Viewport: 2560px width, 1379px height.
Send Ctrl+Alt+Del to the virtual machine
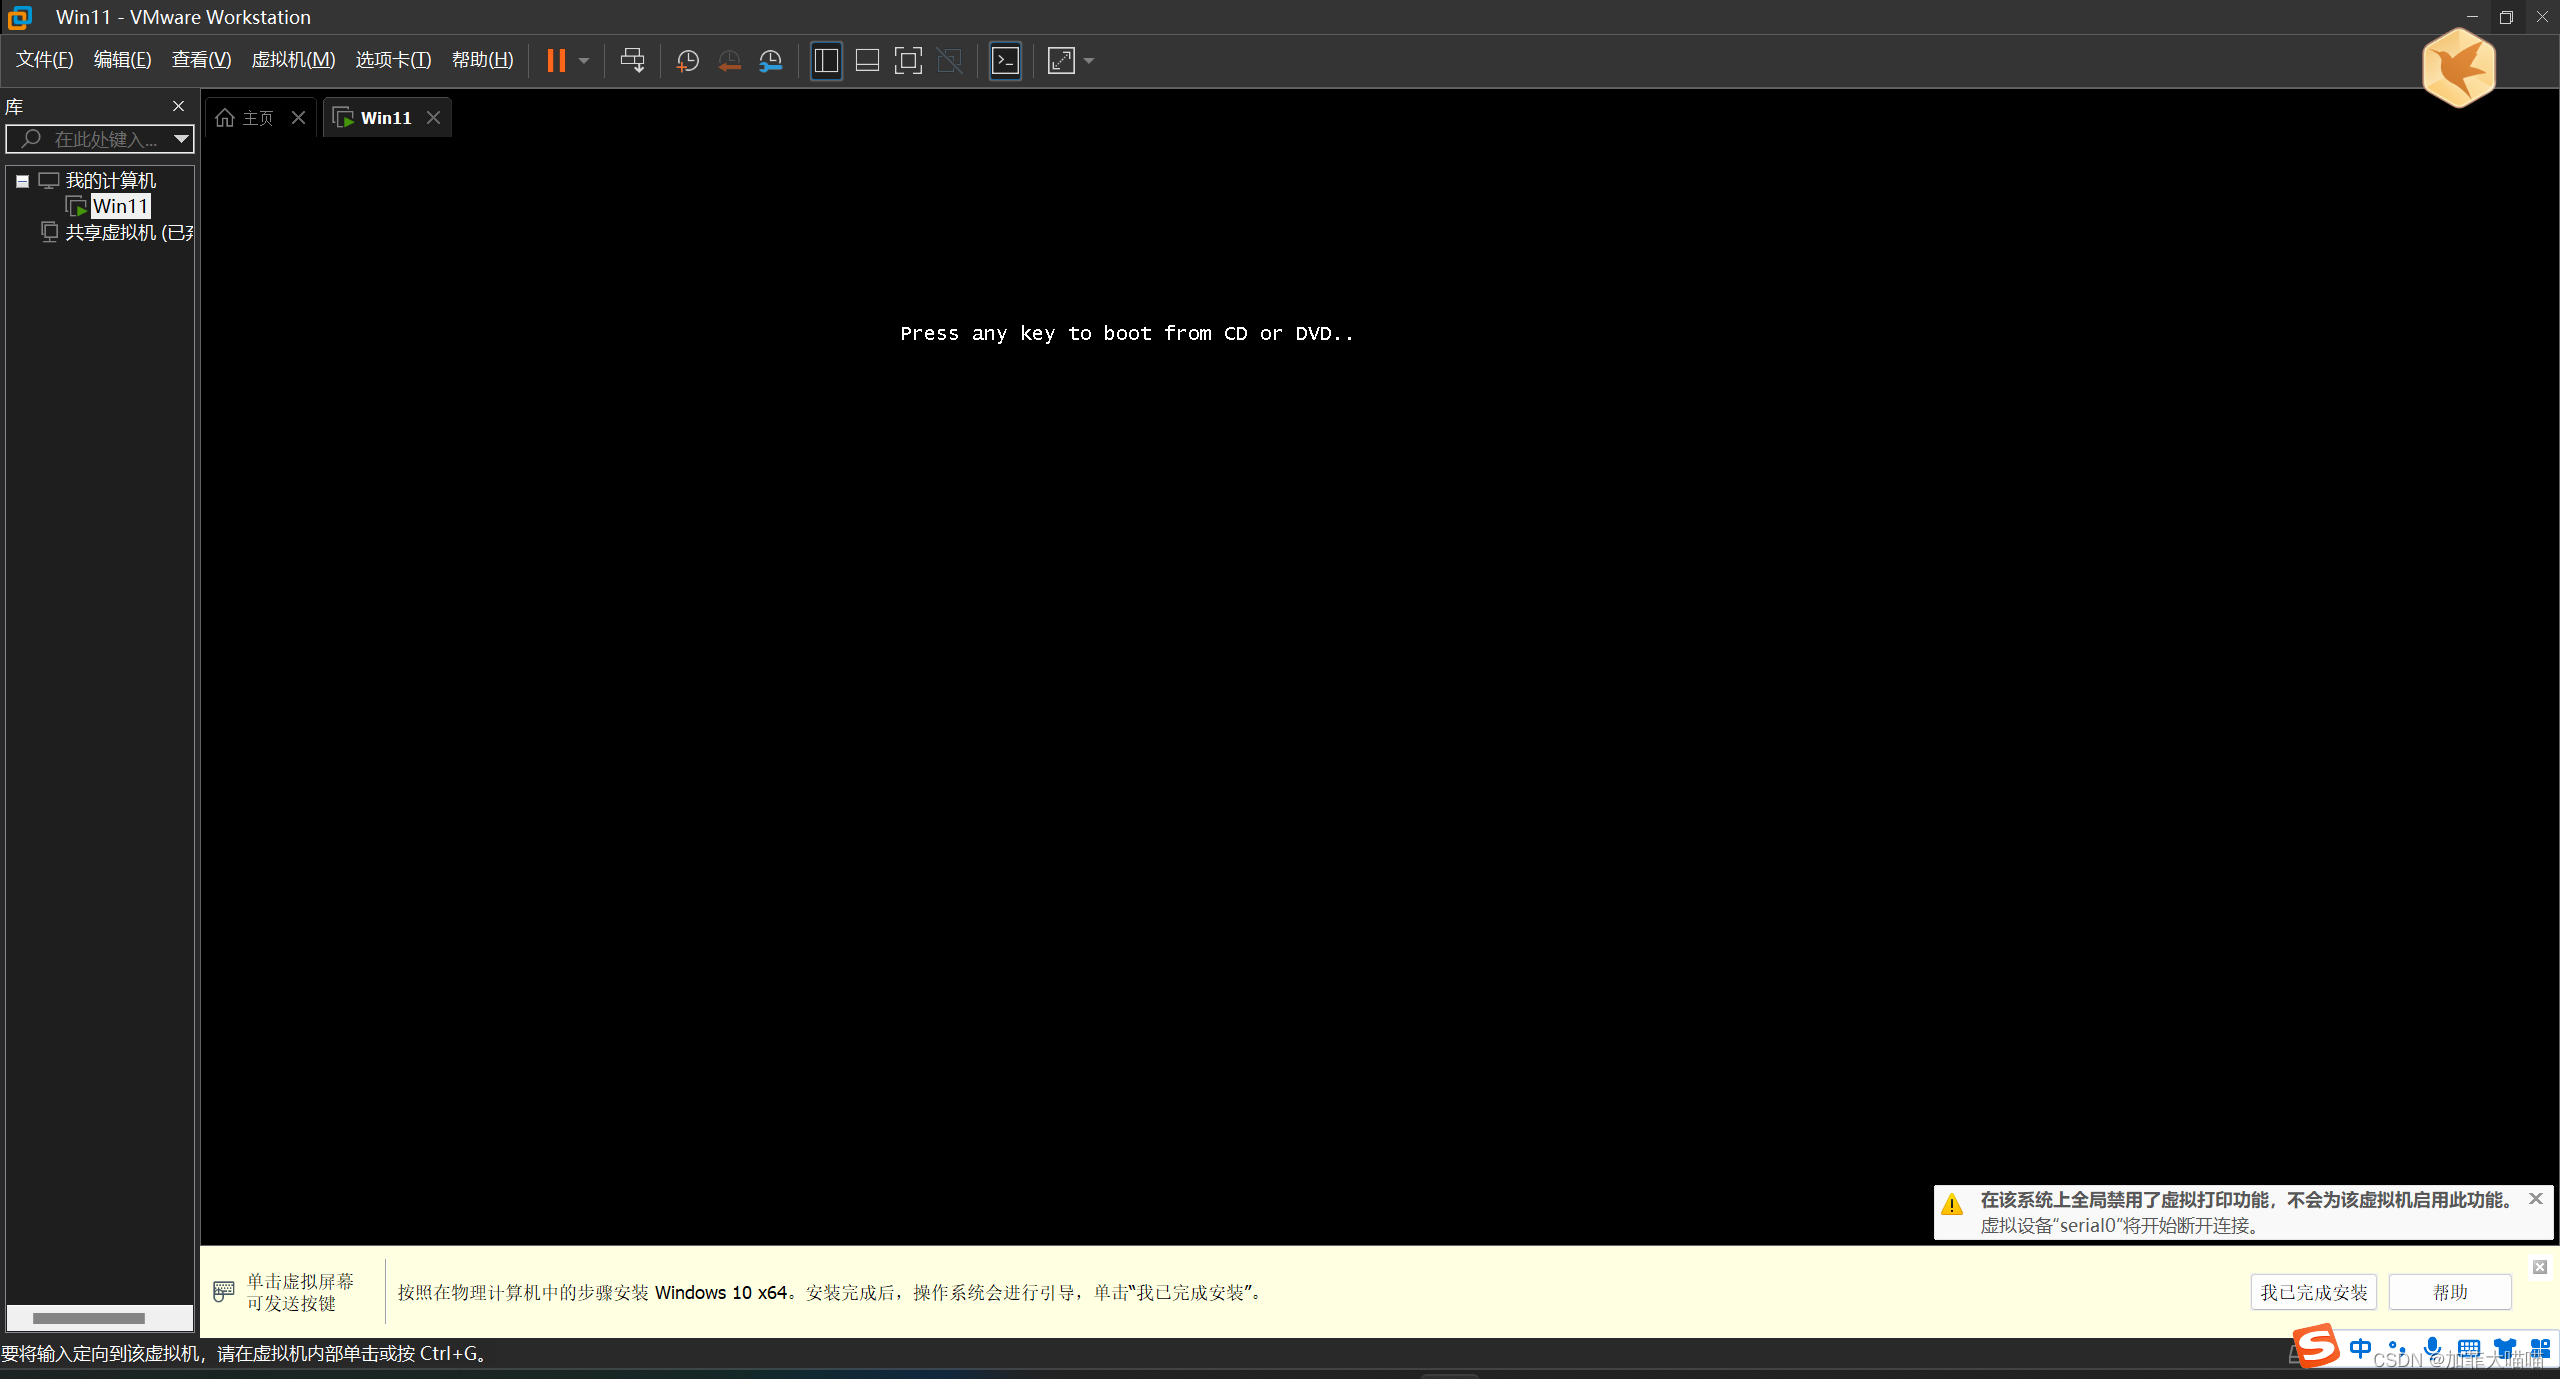[632, 61]
